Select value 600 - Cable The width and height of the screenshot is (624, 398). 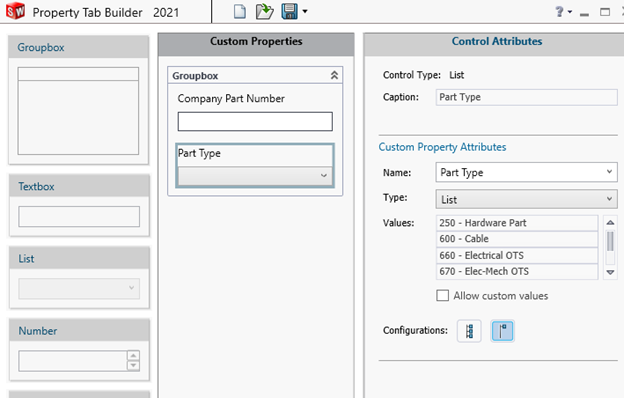click(x=517, y=239)
